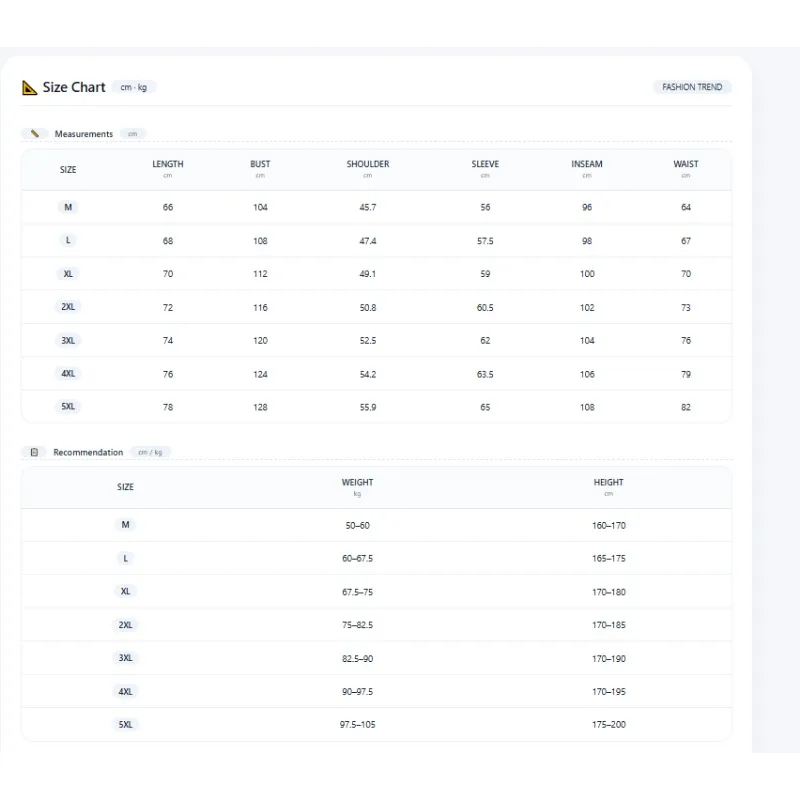Click shoulder value 47.4

pyautogui.click(x=368, y=241)
